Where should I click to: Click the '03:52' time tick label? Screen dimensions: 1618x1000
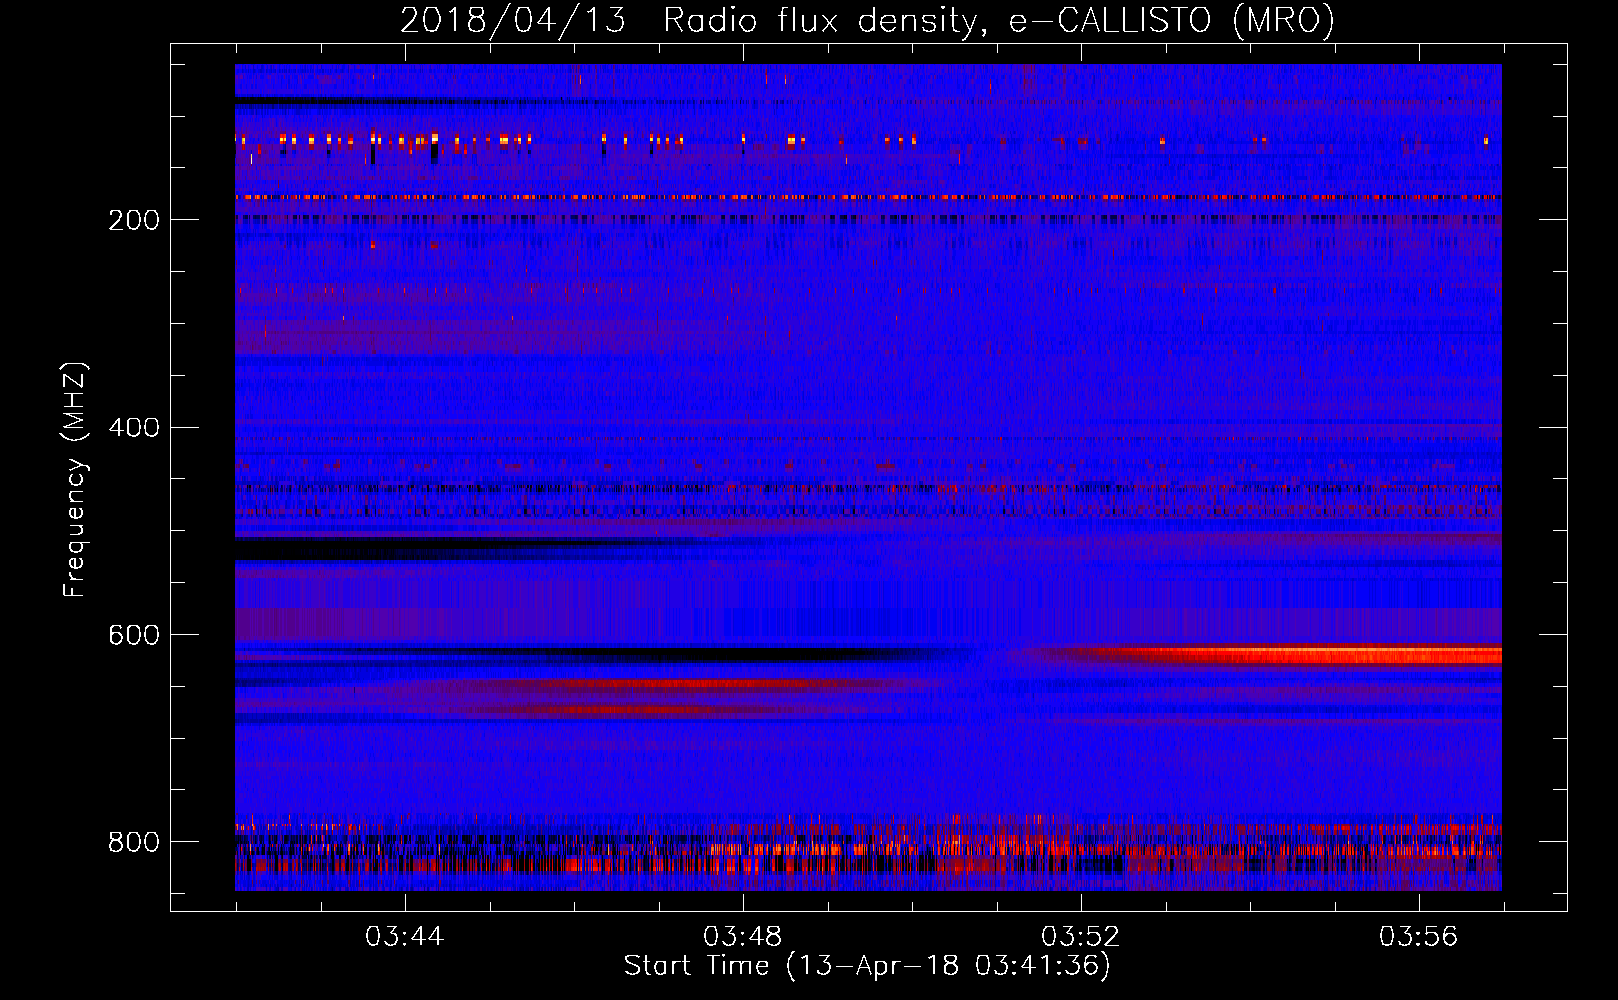pyautogui.click(x=1081, y=937)
